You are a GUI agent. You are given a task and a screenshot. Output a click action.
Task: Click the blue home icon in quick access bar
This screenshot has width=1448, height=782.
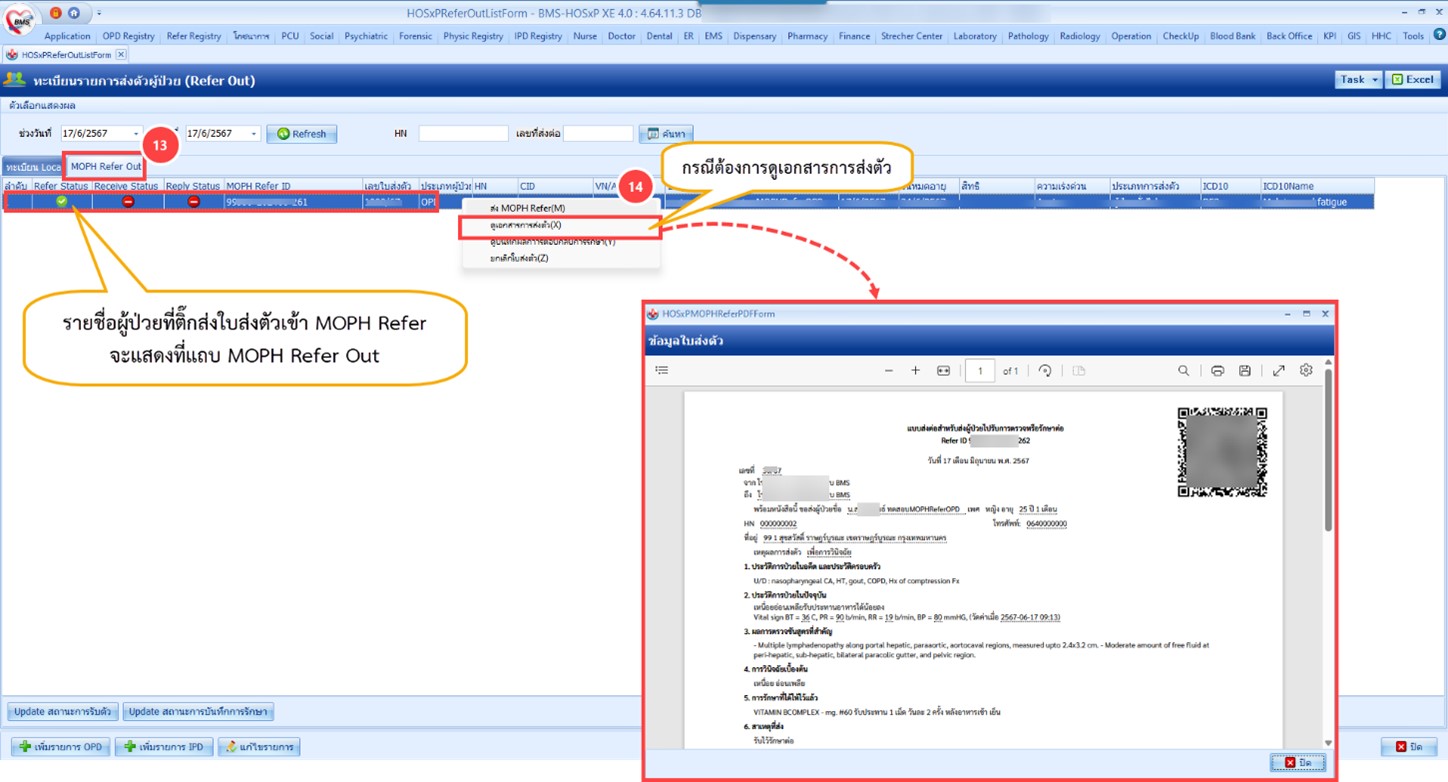(74, 13)
